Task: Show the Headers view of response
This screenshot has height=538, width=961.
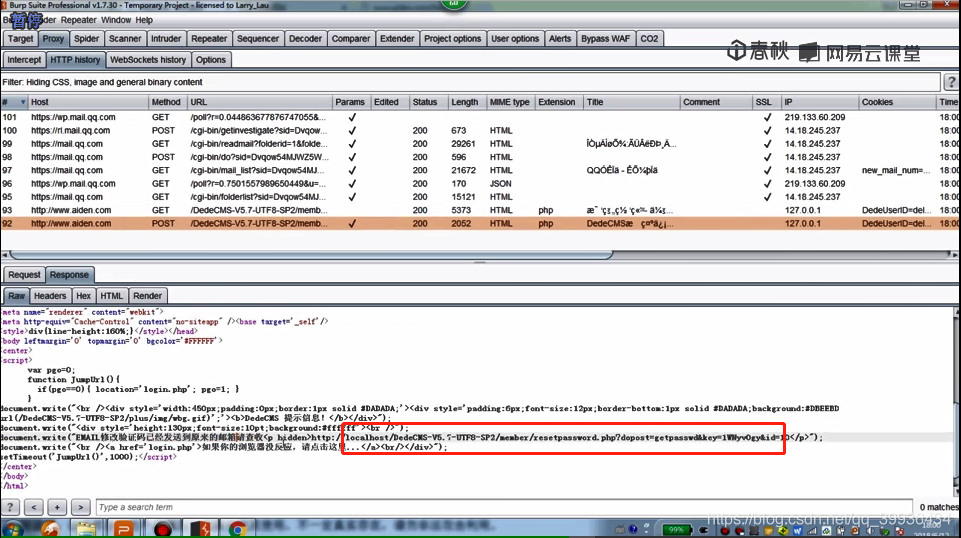Action: coord(50,296)
